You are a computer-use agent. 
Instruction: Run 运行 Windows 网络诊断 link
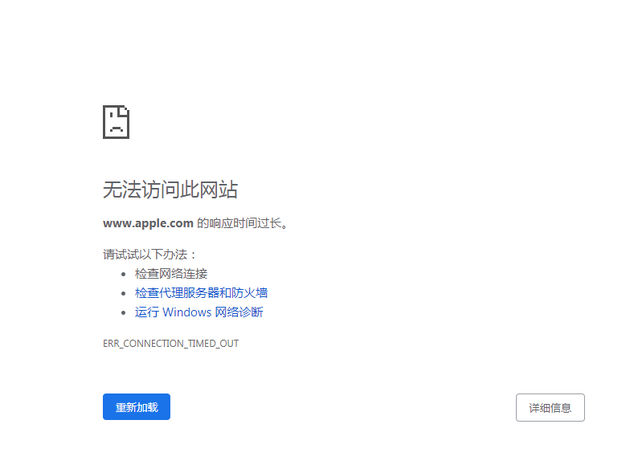coord(199,312)
